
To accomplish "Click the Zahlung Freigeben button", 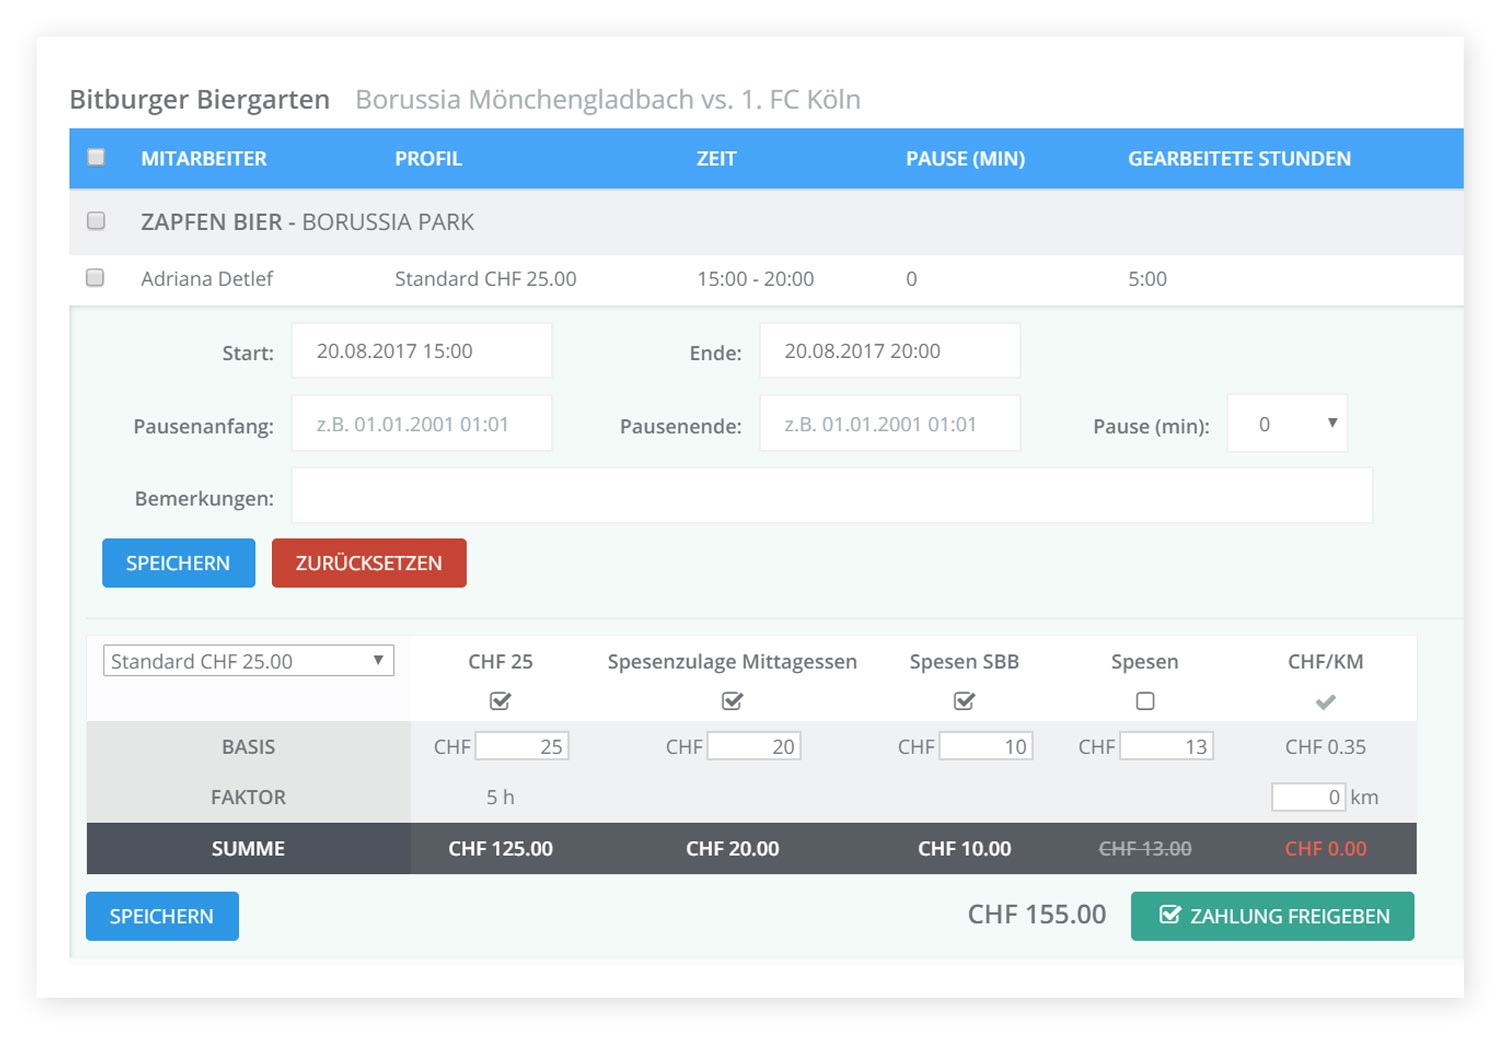I will [x=1272, y=916].
